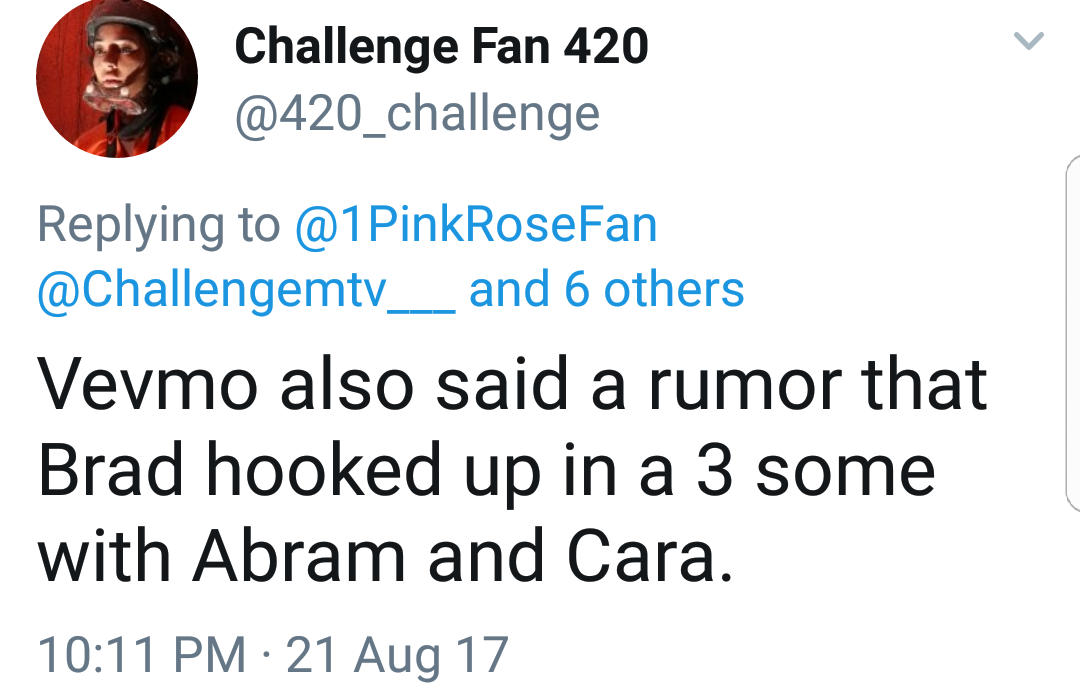Visit the @Challengemtv___ mention link
Viewport: 1080px width, 698px height.
click(x=246, y=289)
